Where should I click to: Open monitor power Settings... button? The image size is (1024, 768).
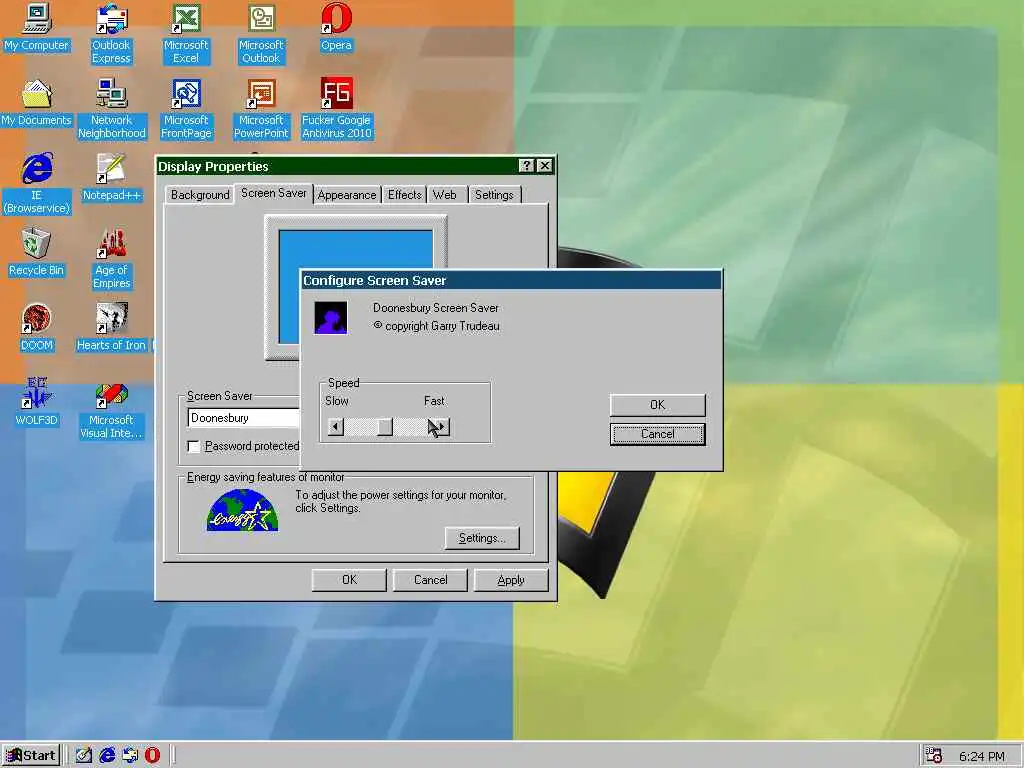tap(482, 538)
